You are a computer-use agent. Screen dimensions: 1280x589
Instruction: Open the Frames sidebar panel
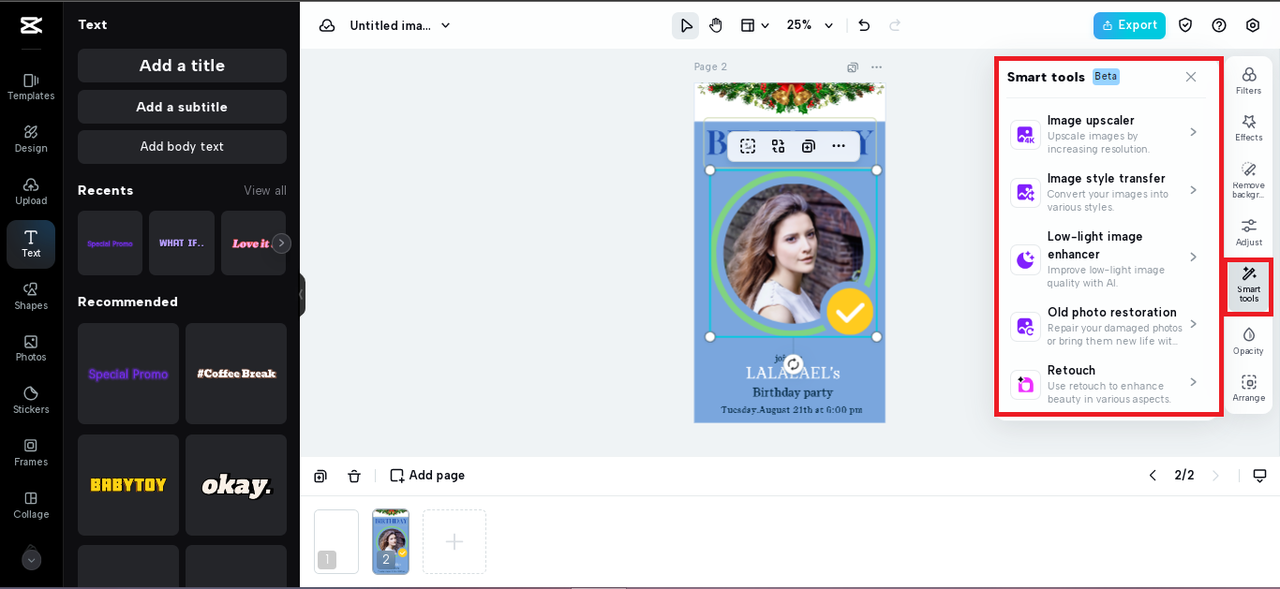[31, 453]
